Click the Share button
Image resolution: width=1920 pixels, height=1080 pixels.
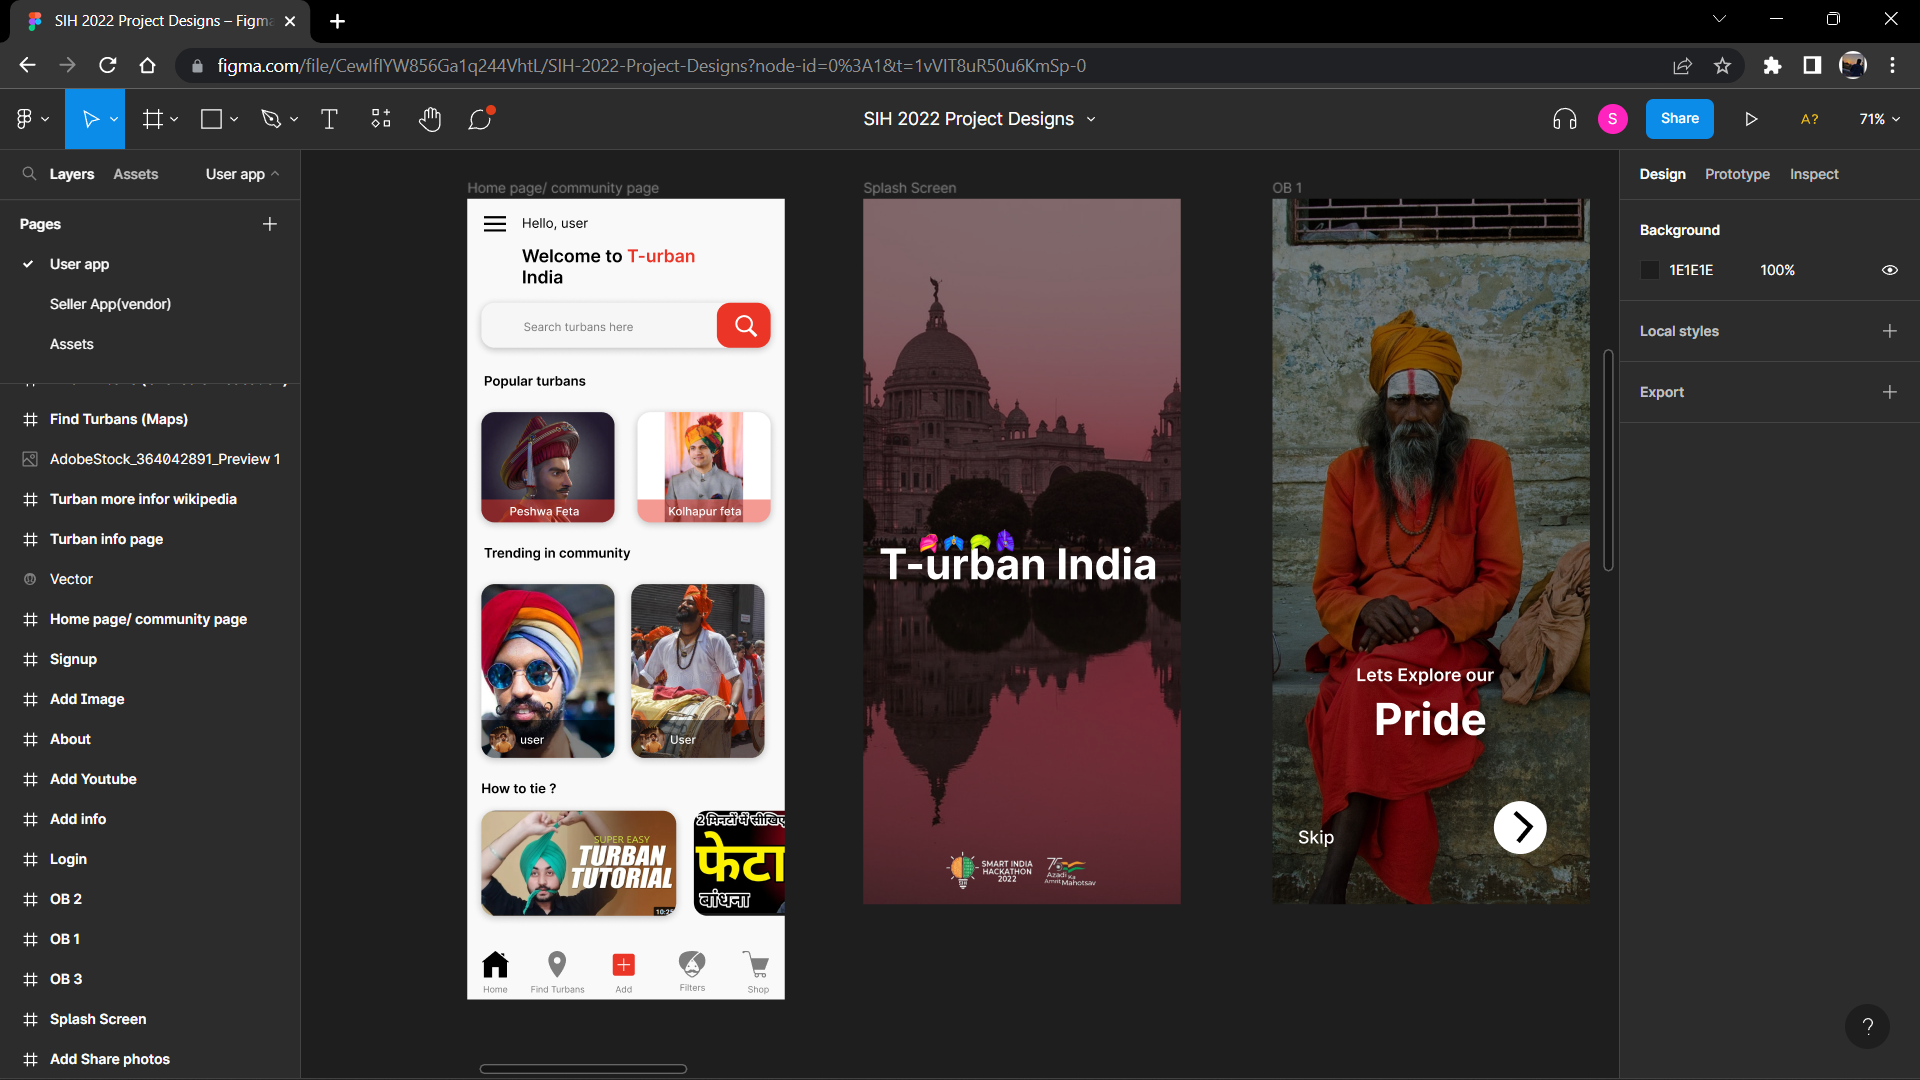(1679, 118)
